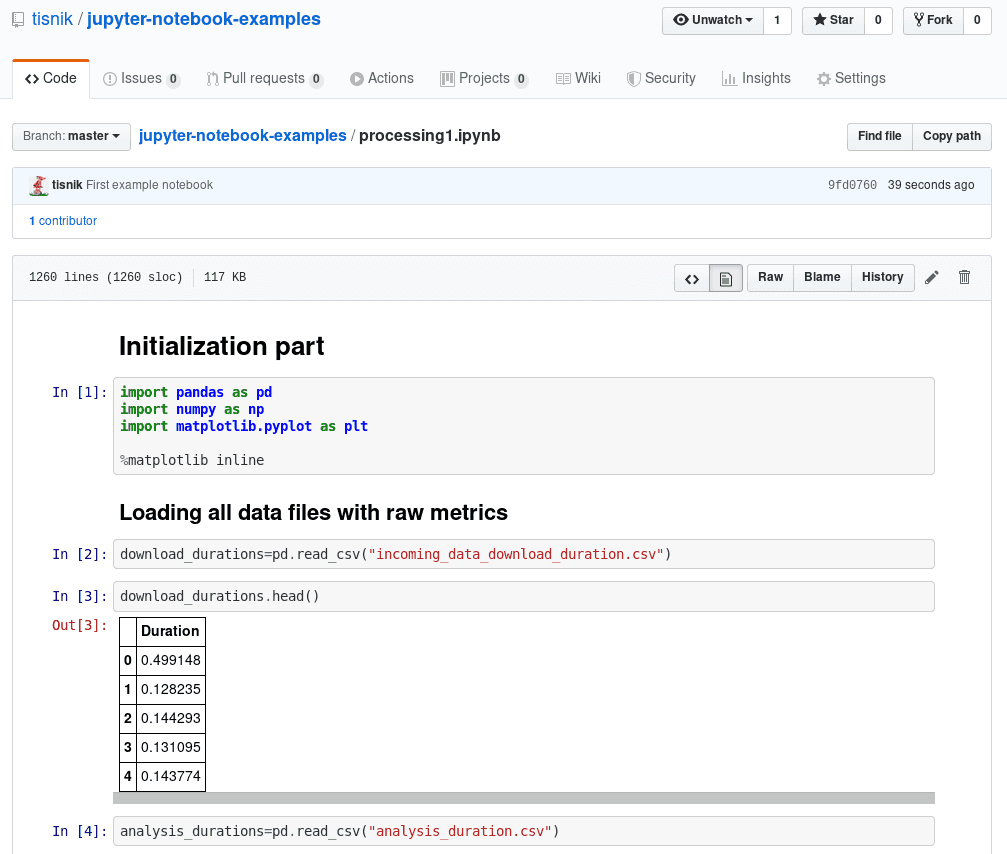Click tisnik's avatar in the commit row
Viewport: 1007px width, 854px height.
39,185
